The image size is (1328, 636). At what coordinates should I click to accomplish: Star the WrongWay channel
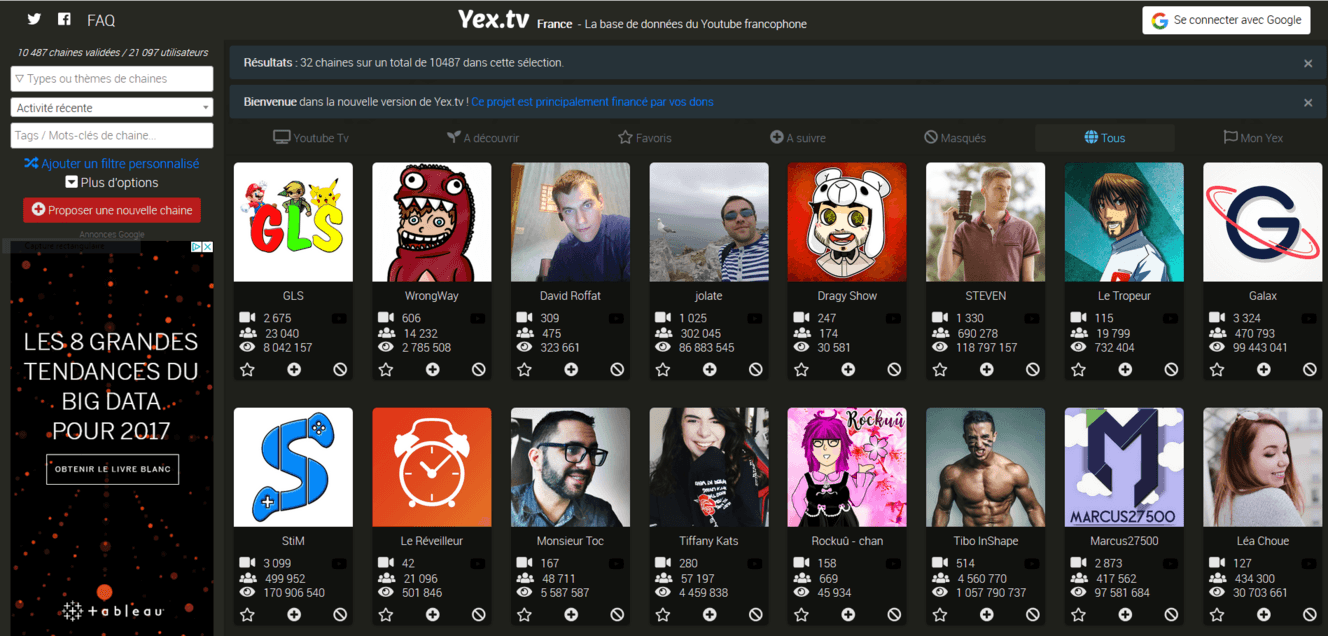[x=386, y=370]
